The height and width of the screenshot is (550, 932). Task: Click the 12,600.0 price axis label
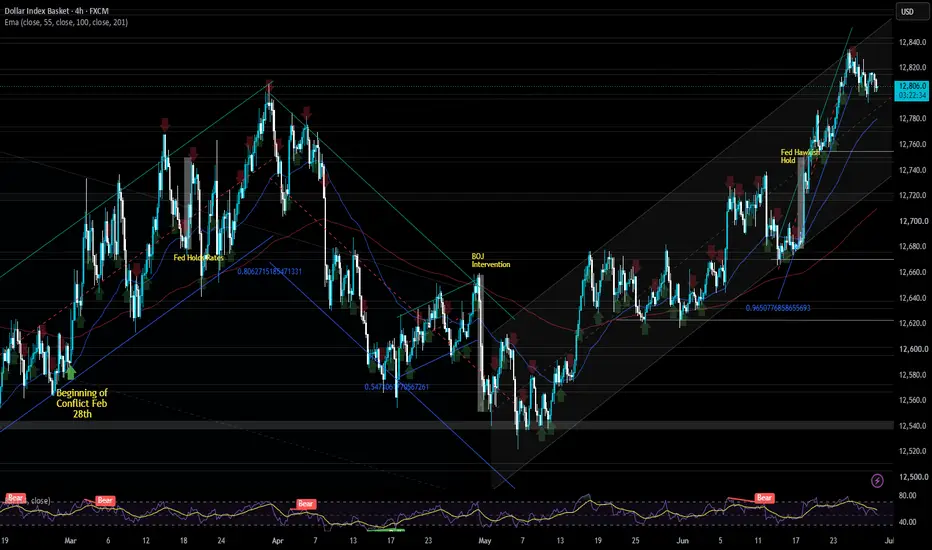coord(912,349)
